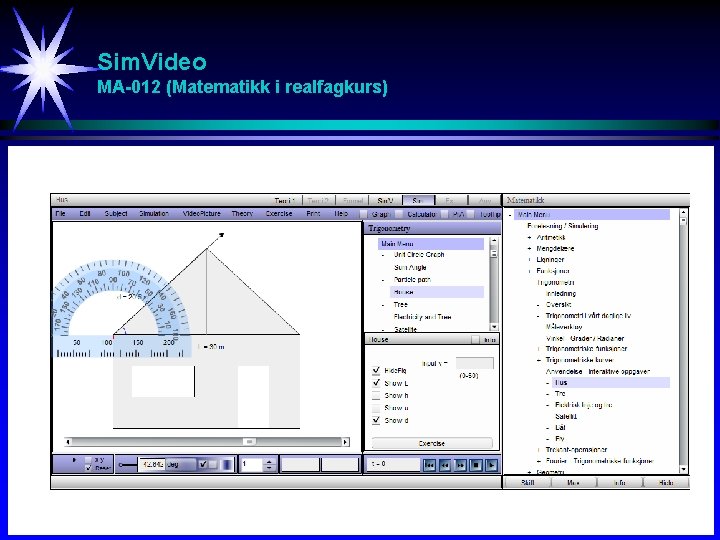Select Particle path item

tap(412, 280)
